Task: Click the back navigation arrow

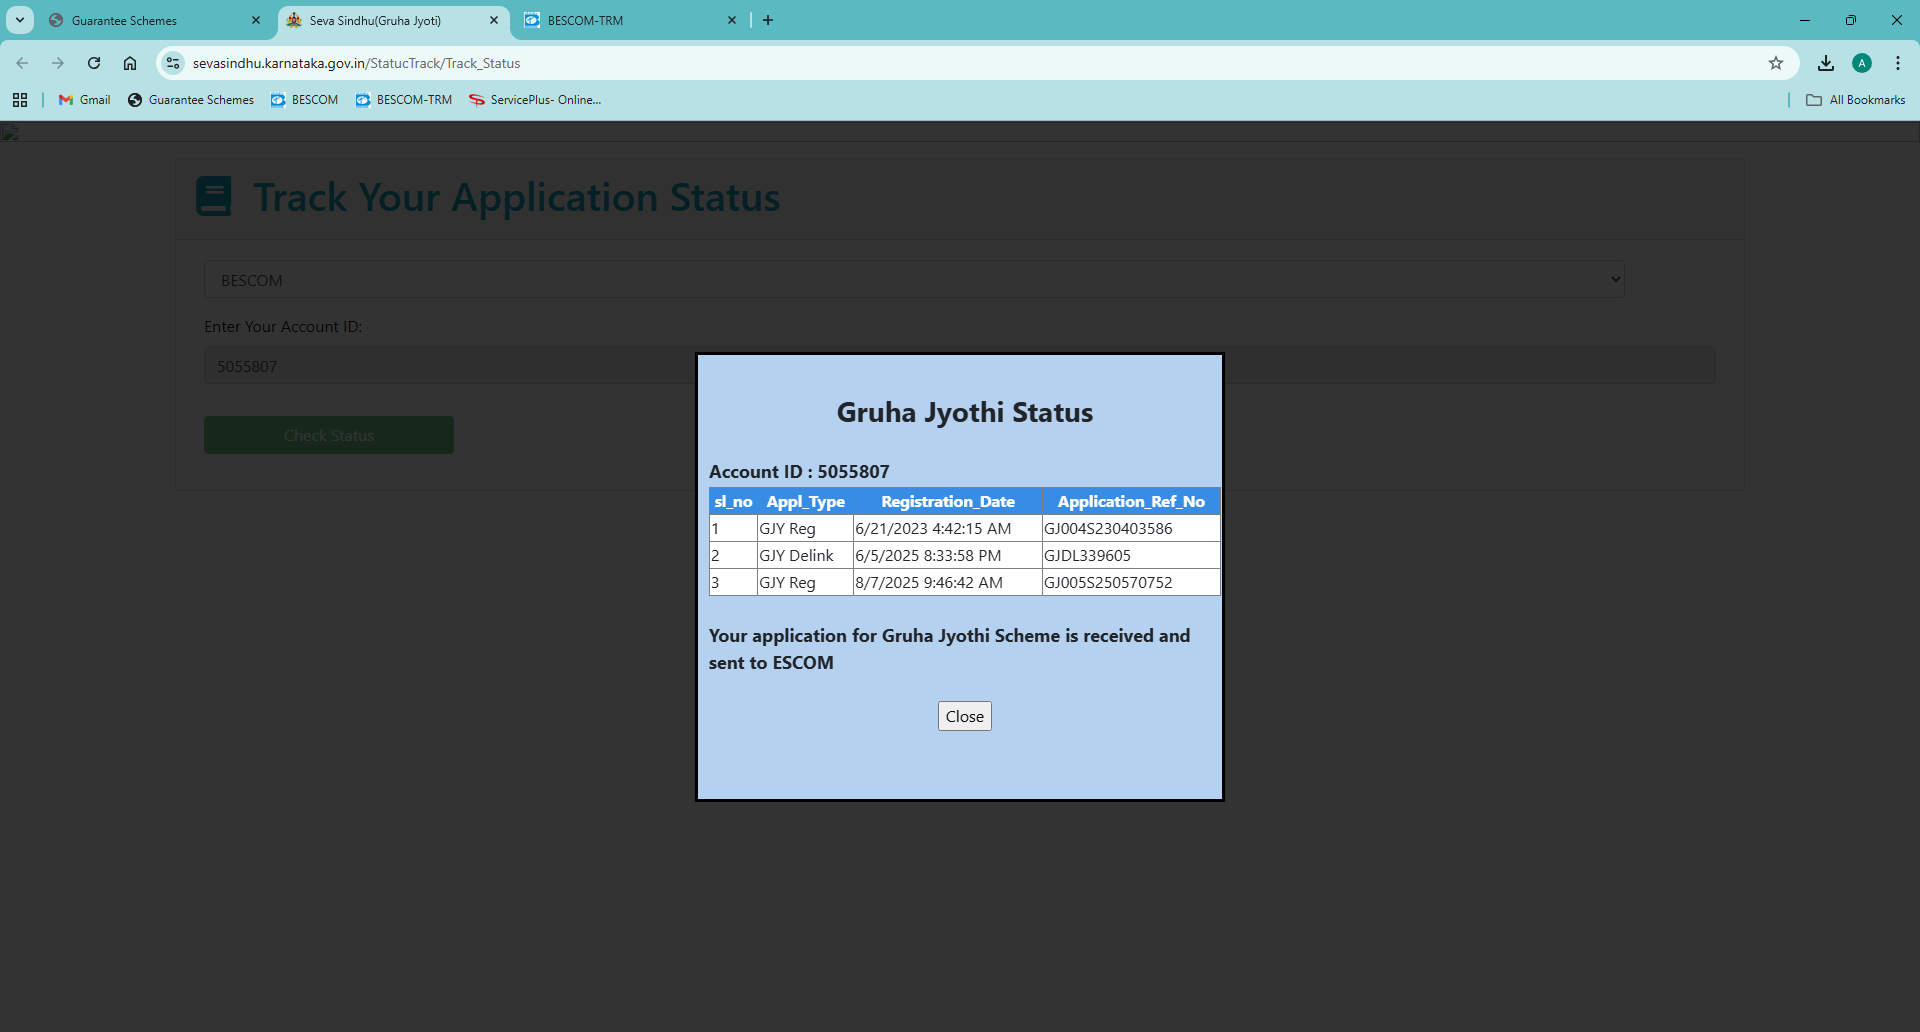Action: click(22, 63)
